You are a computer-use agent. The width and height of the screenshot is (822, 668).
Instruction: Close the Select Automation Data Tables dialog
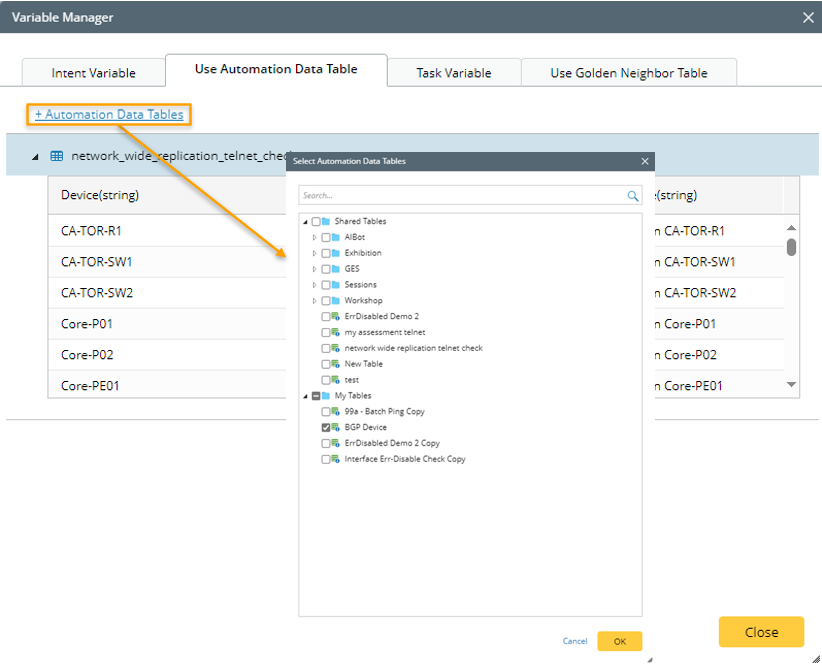click(x=645, y=161)
